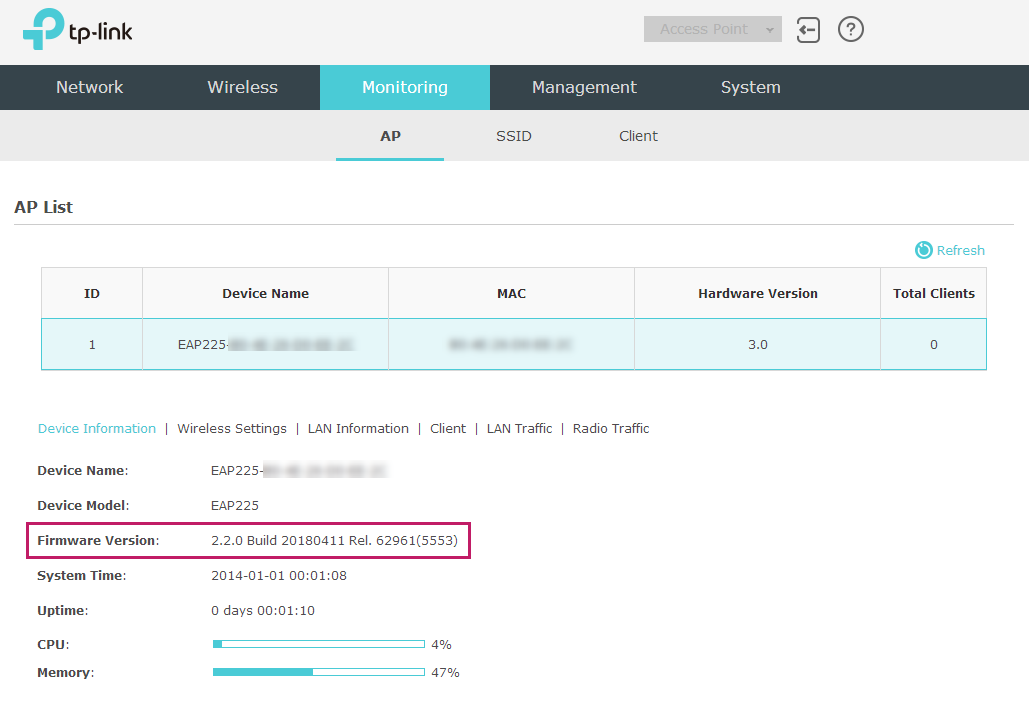Open the Client sub-tab

(638, 136)
